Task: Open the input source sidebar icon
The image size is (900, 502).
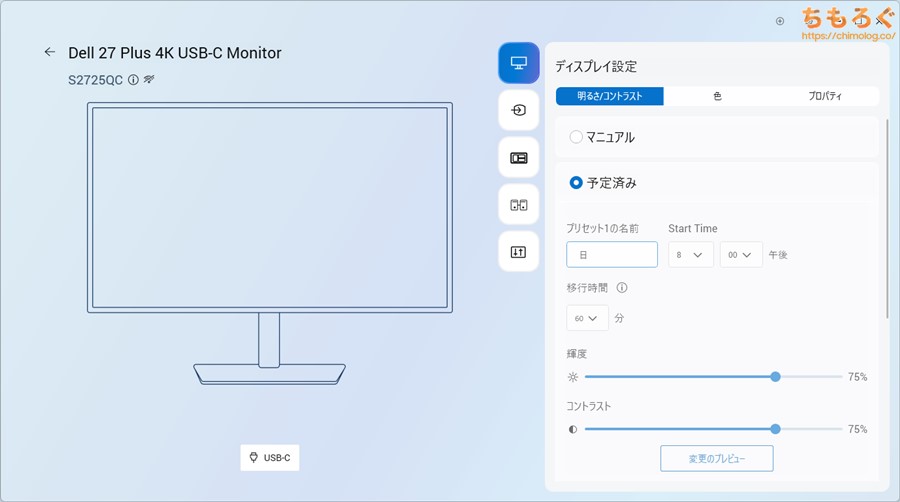Action: [518, 110]
